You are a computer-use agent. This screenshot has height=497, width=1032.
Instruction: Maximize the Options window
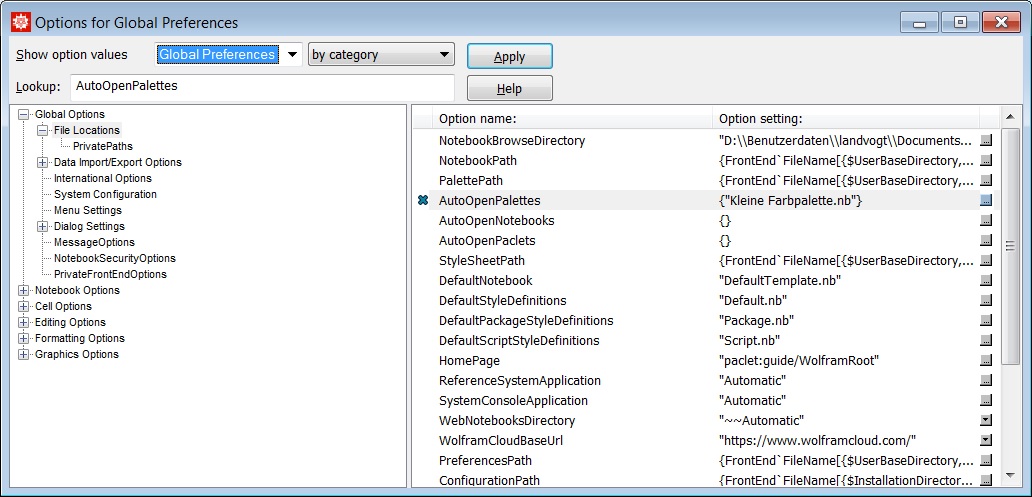960,22
